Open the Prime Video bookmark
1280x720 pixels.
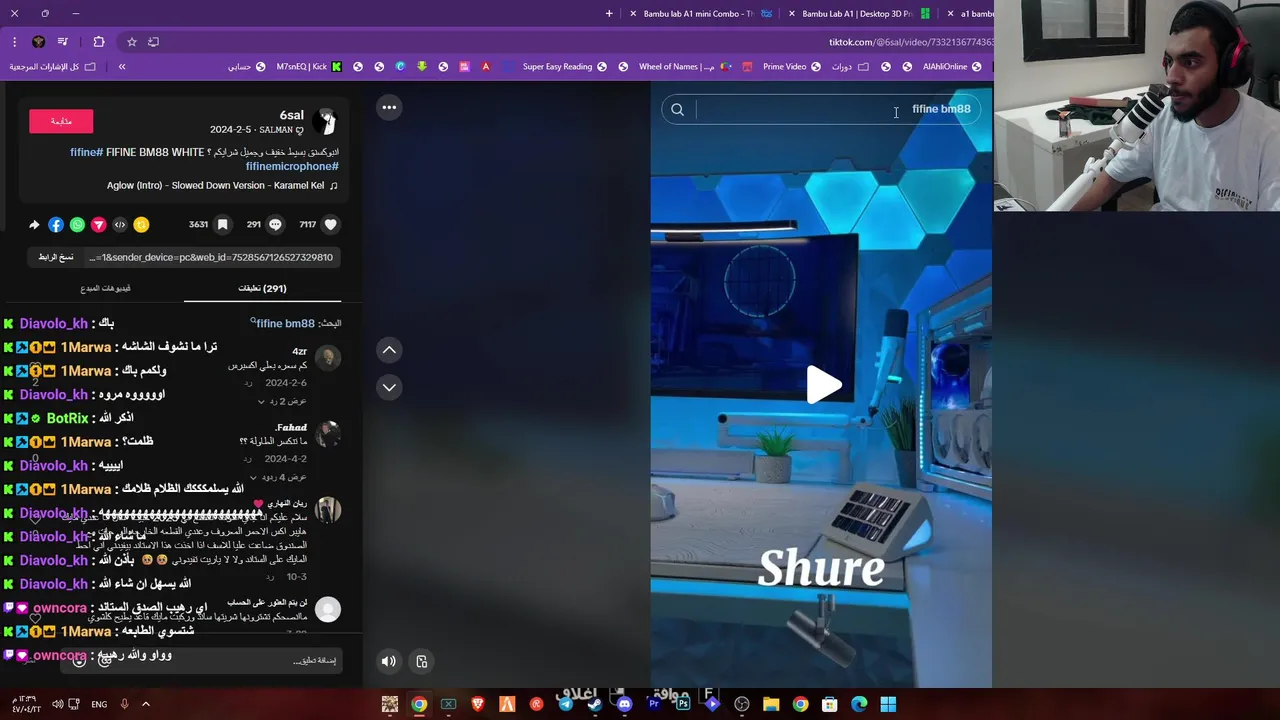(791, 67)
